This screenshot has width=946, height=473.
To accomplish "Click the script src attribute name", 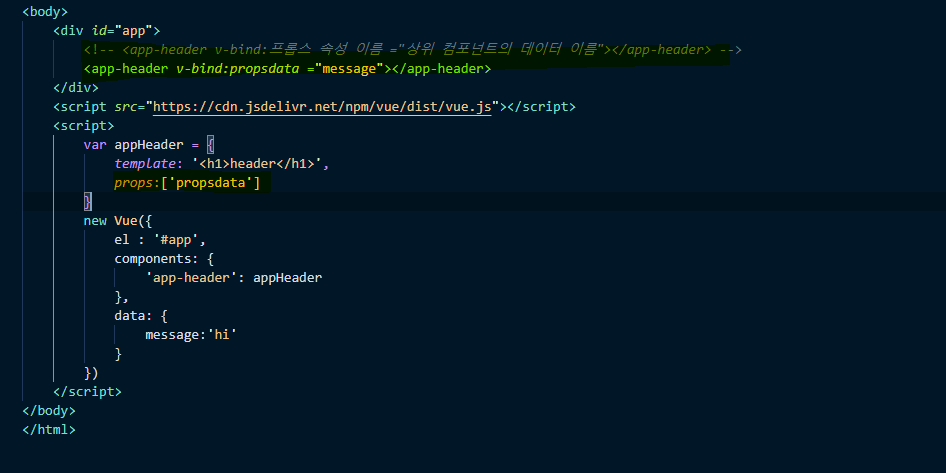I will click(x=126, y=107).
